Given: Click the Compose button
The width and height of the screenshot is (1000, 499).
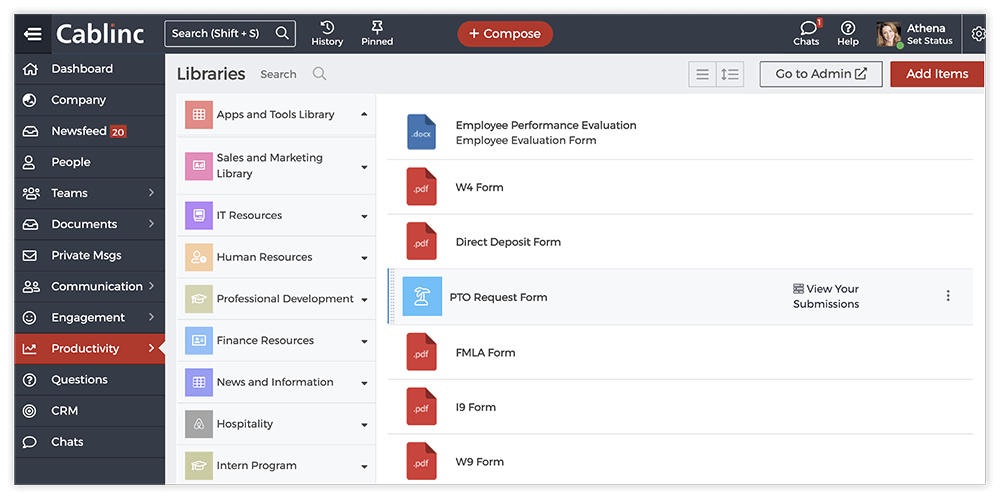Looking at the screenshot, I should (505, 34).
